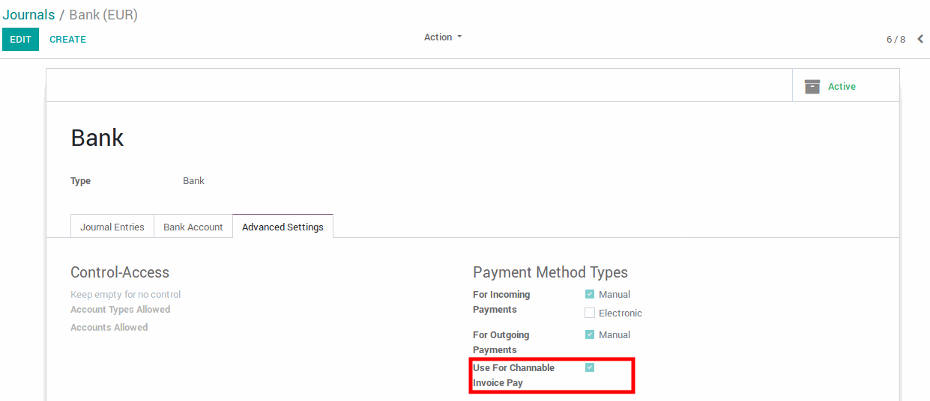Click Payment Method Types heading
The image size is (930, 401).
[550, 272]
